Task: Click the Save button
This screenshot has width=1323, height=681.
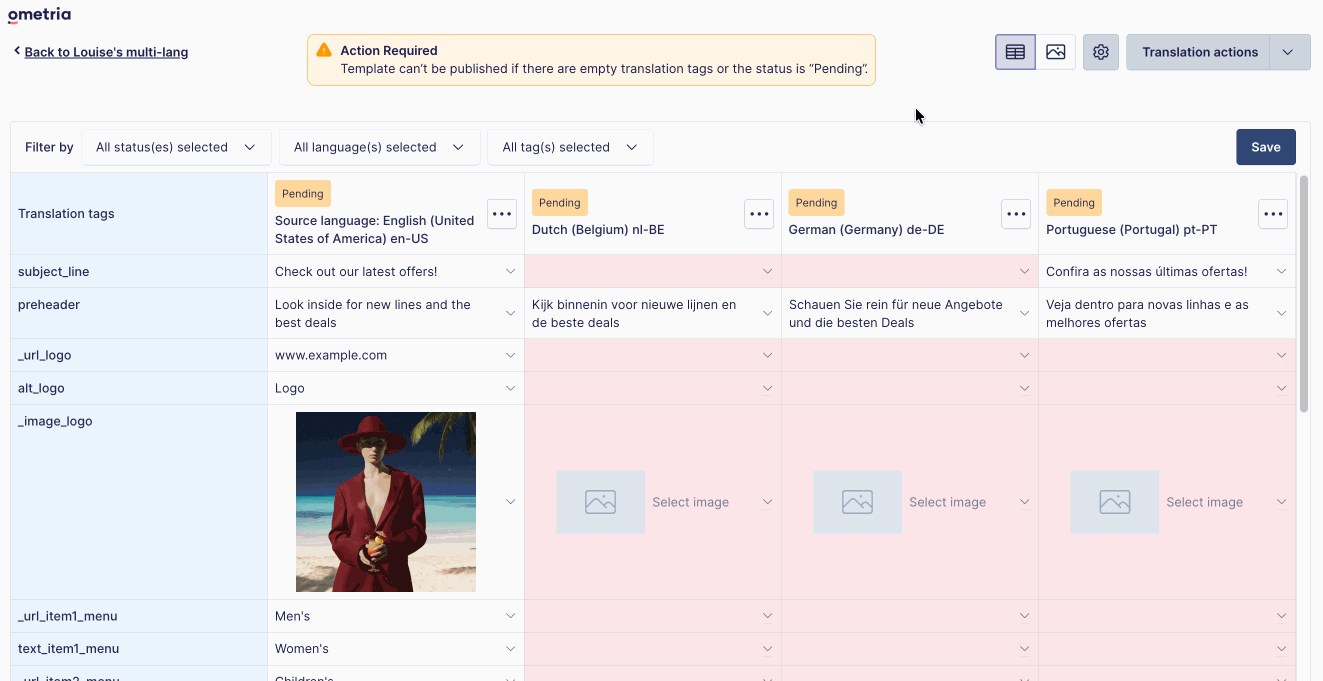Action: click(x=1266, y=147)
